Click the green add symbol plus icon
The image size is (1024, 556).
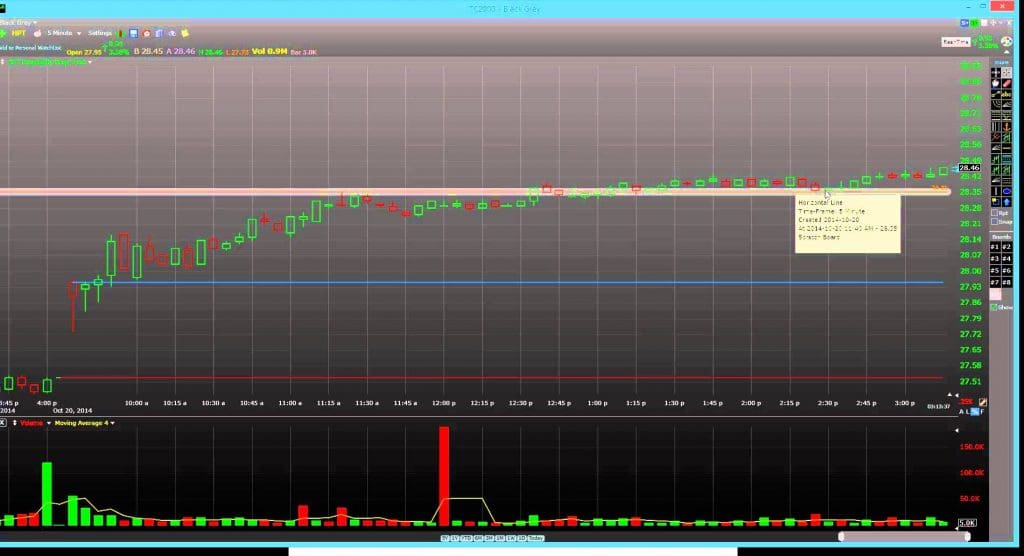tap(5, 33)
